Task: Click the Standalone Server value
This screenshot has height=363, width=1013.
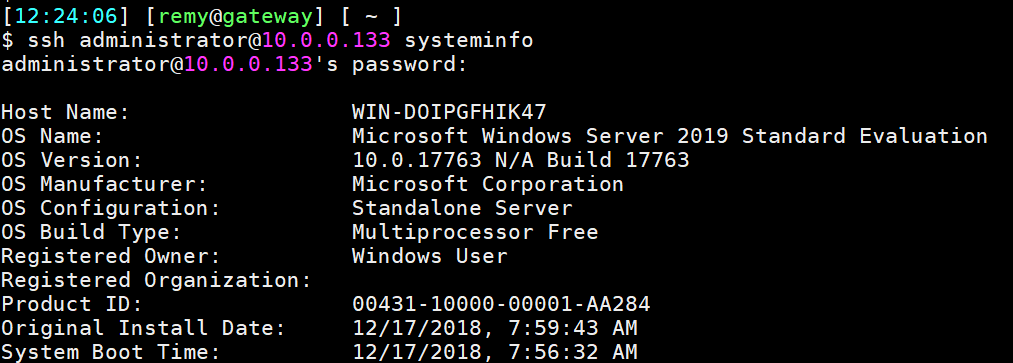Action: (462, 208)
